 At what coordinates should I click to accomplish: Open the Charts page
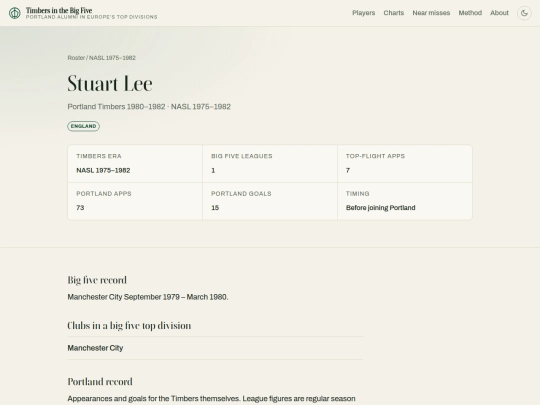394,13
